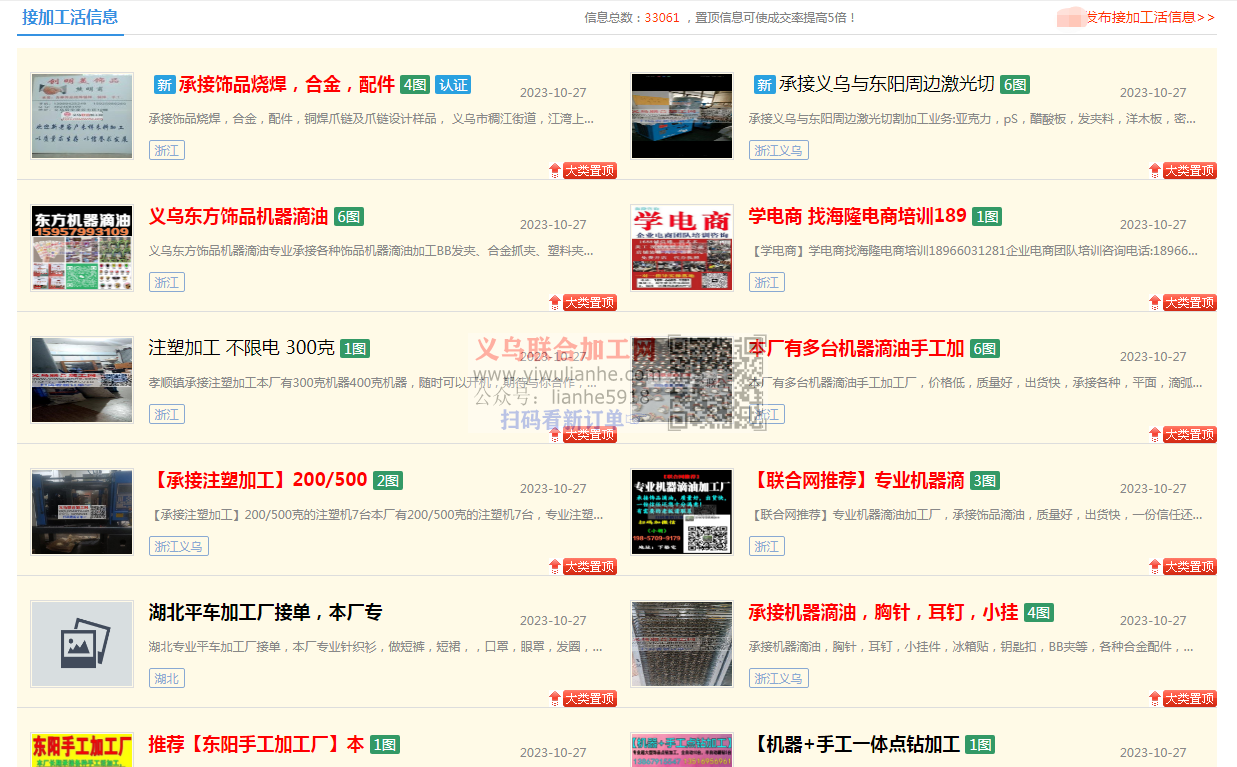The width and height of the screenshot is (1237, 767).
Task: Click 6图 badge on 义乌东方饰品机器滴油
Action: (348, 217)
